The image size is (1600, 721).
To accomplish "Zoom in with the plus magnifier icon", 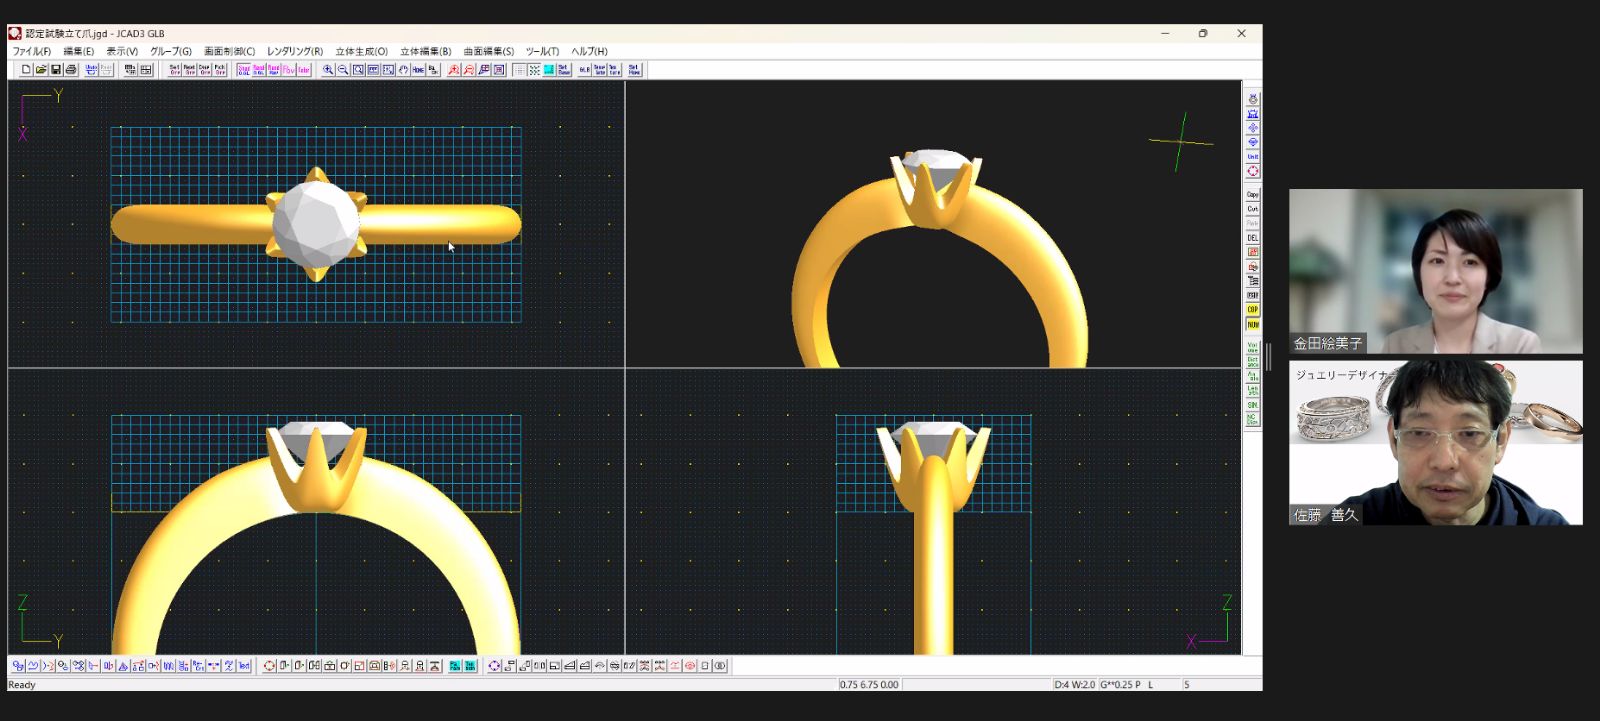I will (x=328, y=70).
